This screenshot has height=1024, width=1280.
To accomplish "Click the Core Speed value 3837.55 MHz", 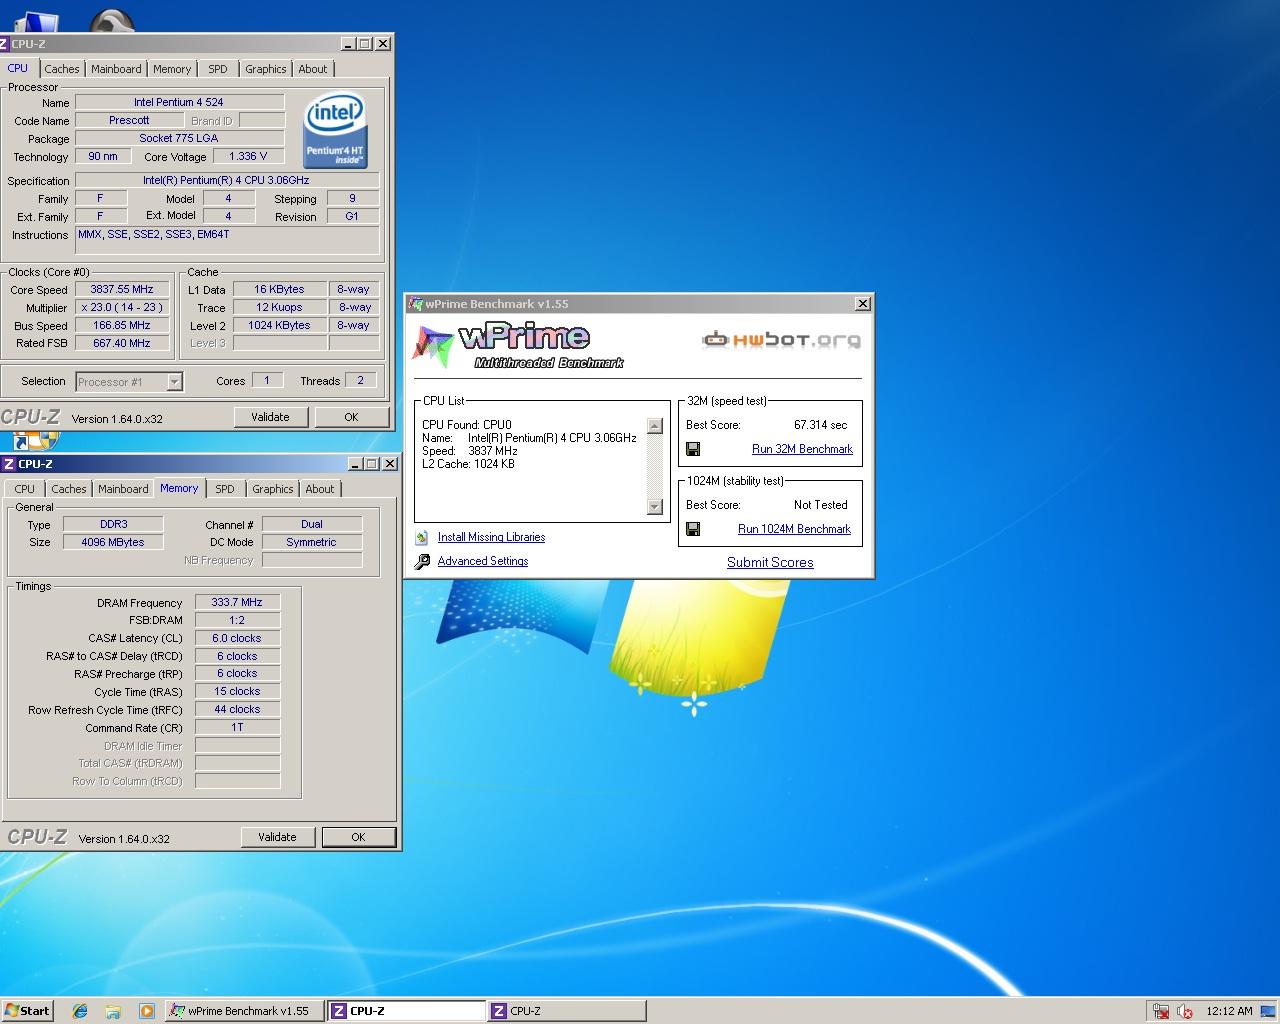I will coord(122,289).
